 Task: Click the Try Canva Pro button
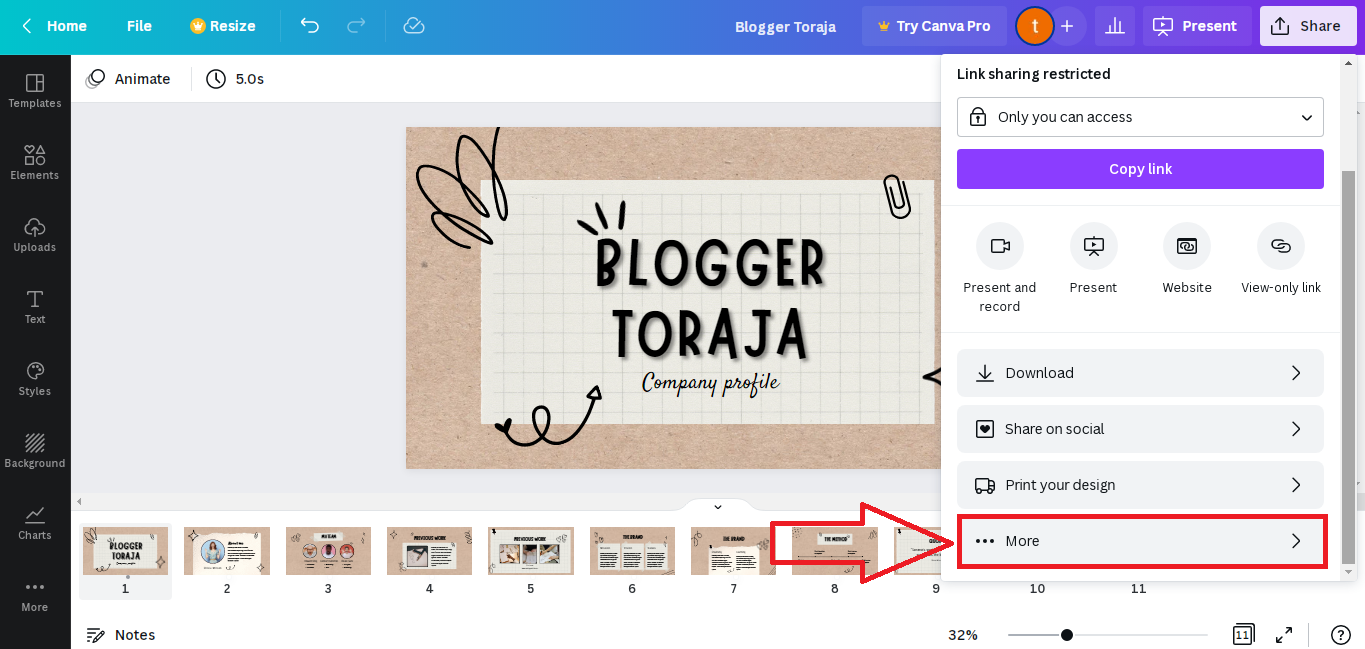(934, 26)
